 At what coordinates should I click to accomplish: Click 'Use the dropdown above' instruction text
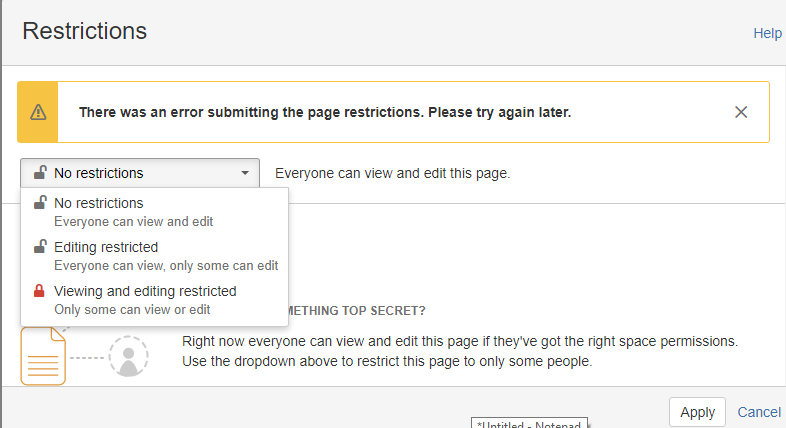tap(387, 361)
